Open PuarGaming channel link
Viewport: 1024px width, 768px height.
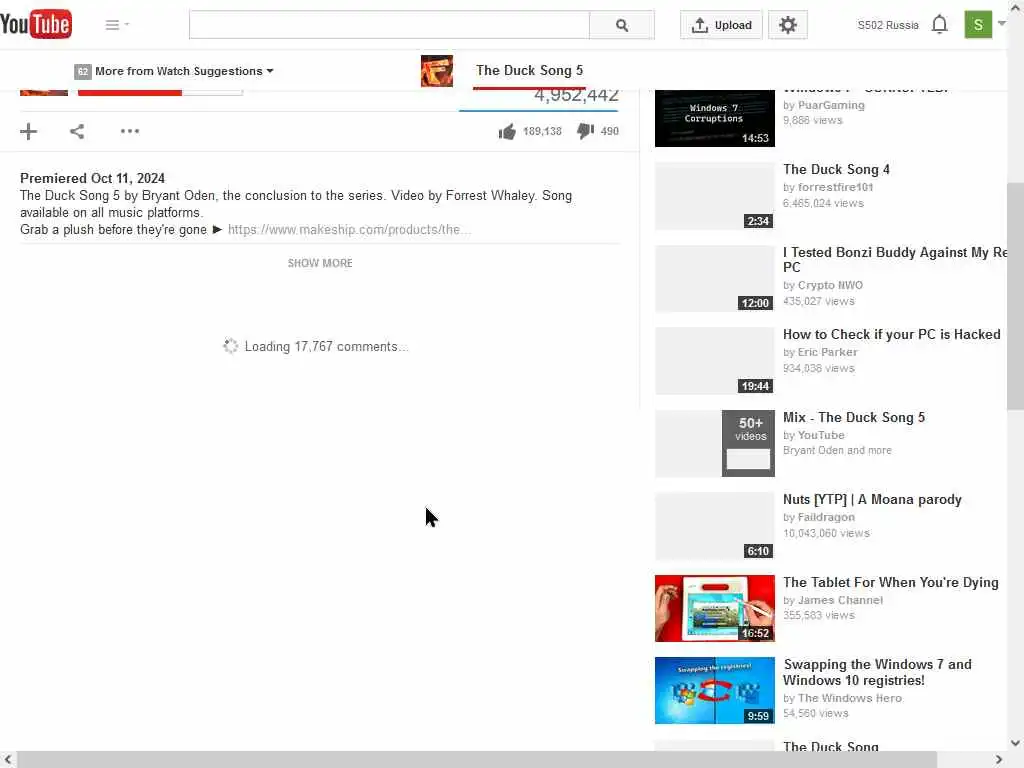831,105
